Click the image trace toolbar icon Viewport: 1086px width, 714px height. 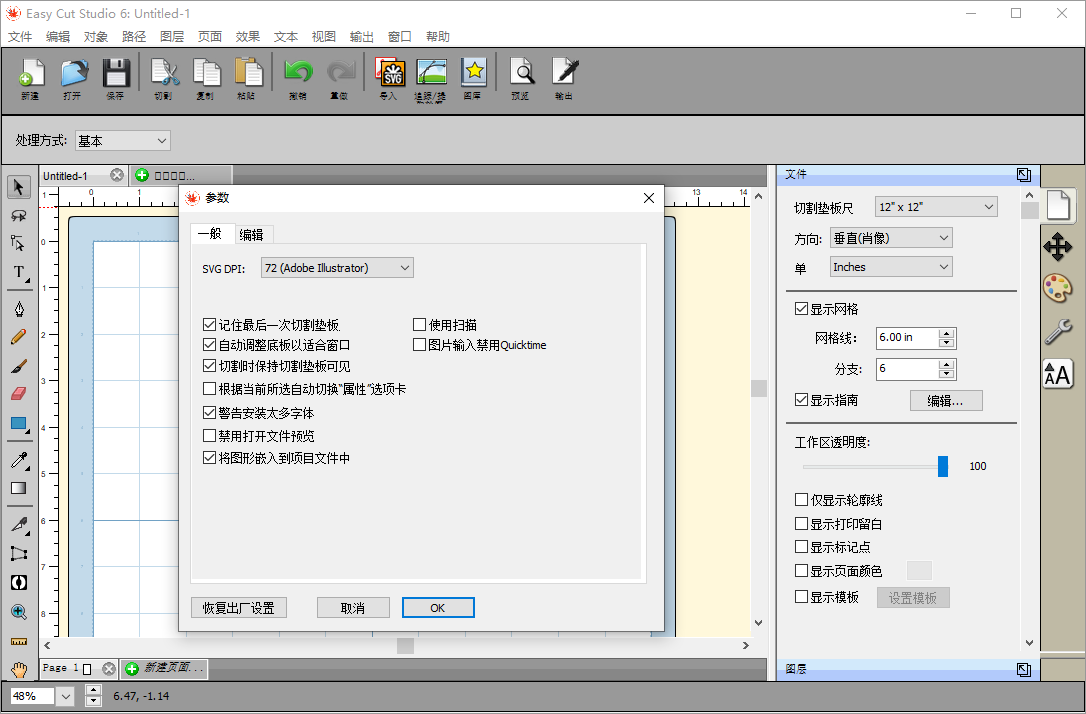tap(431, 73)
